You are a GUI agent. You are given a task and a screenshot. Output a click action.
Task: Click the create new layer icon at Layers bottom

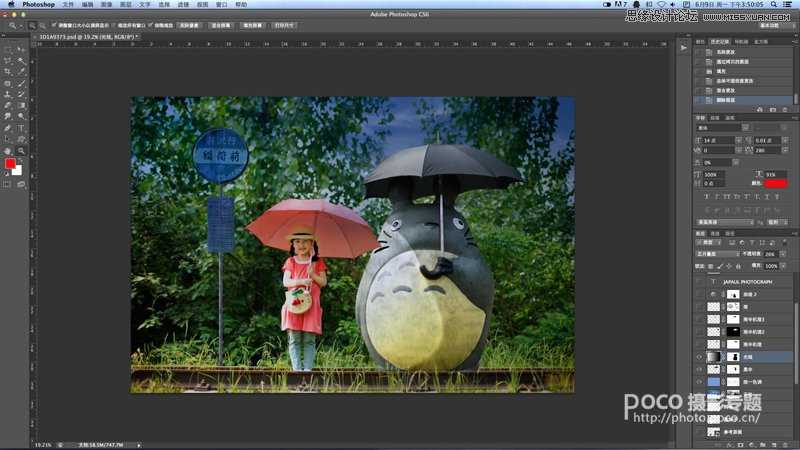[x=773, y=445]
